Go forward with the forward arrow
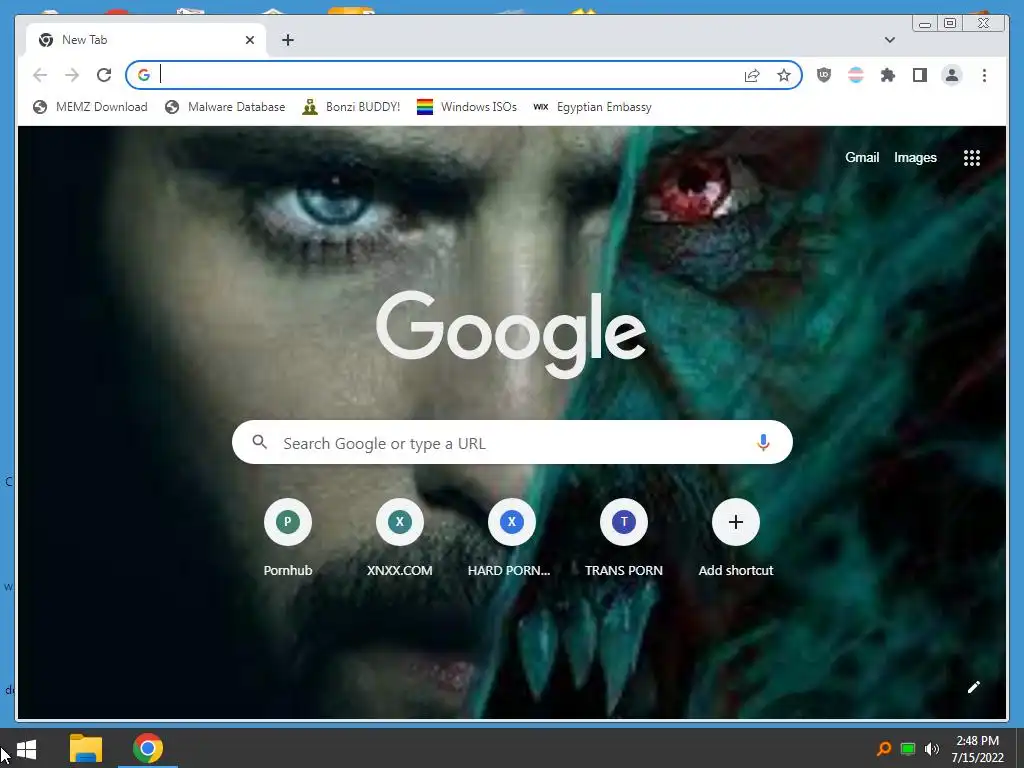 click(72, 75)
